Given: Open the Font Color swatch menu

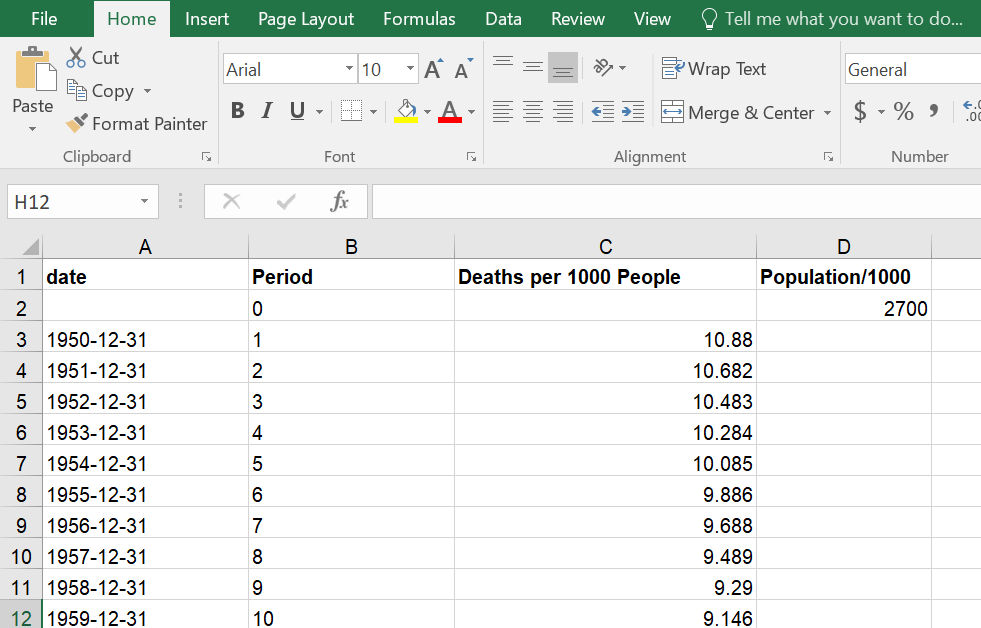Looking at the screenshot, I should 470,112.
